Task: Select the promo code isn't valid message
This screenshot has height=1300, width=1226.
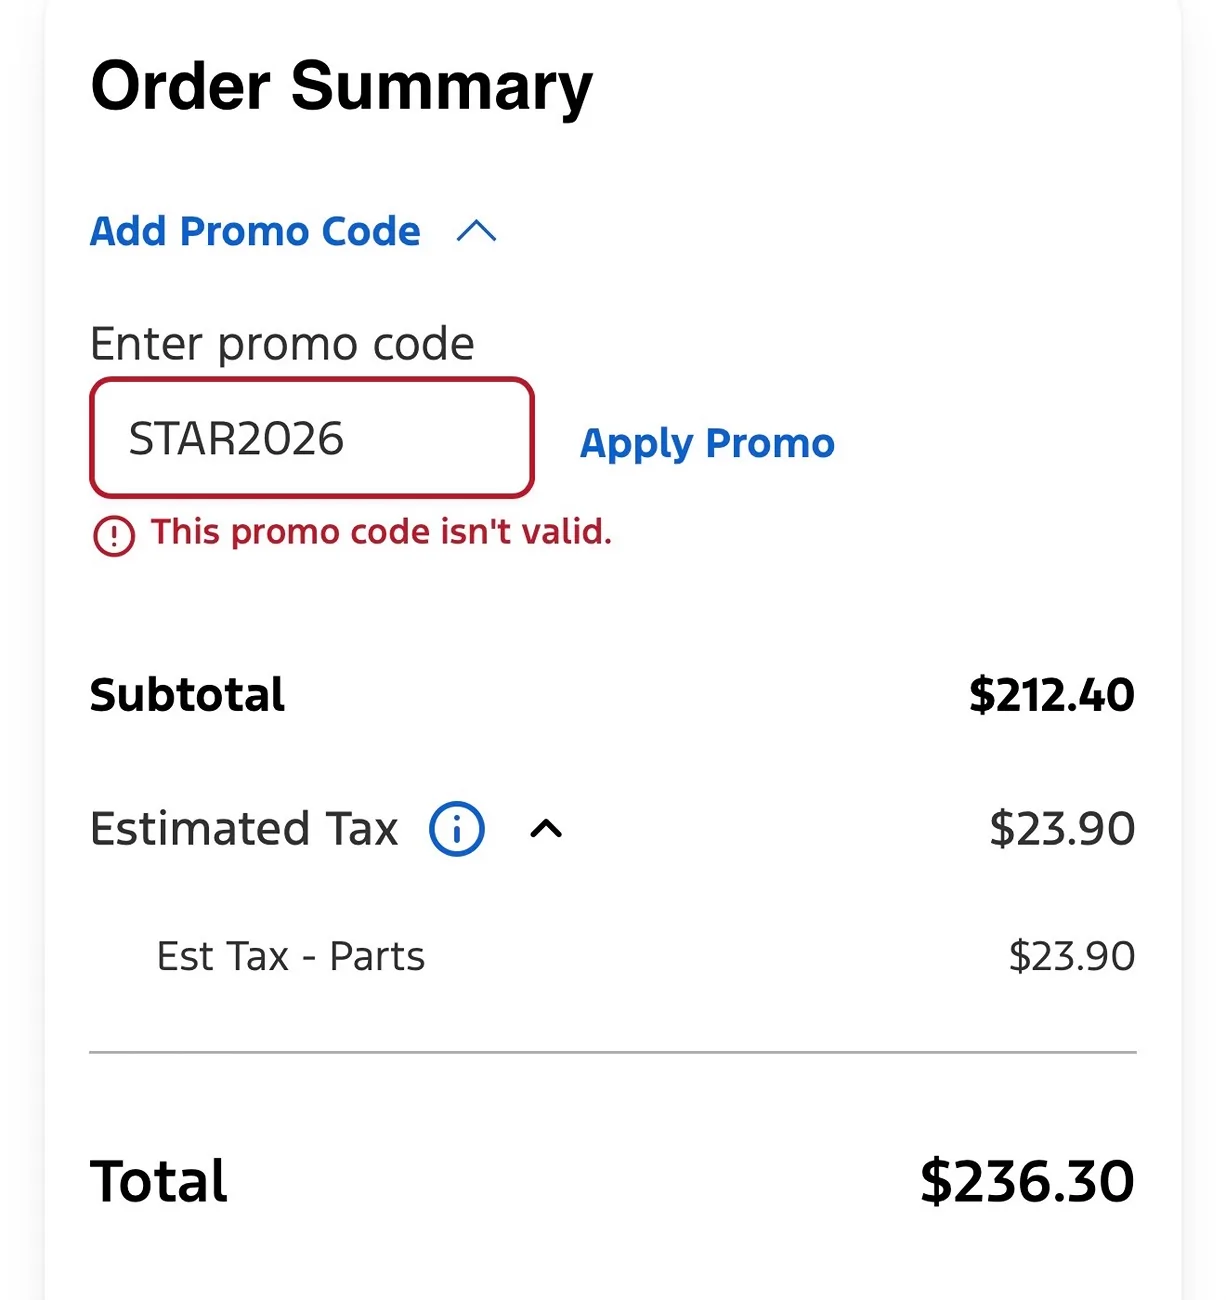Action: 381,532
